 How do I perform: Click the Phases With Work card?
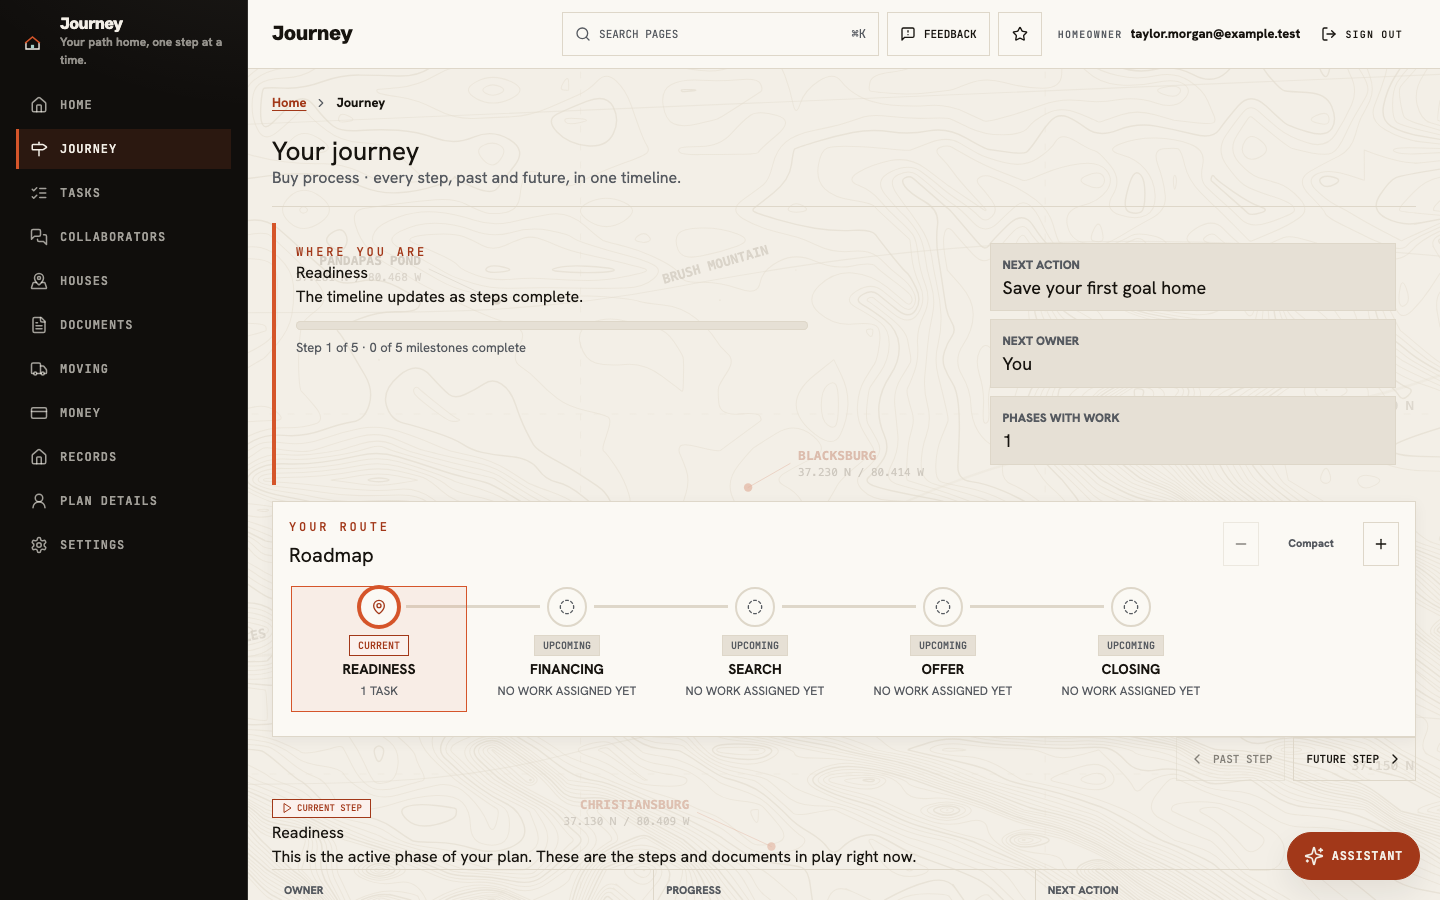point(1192,430)
